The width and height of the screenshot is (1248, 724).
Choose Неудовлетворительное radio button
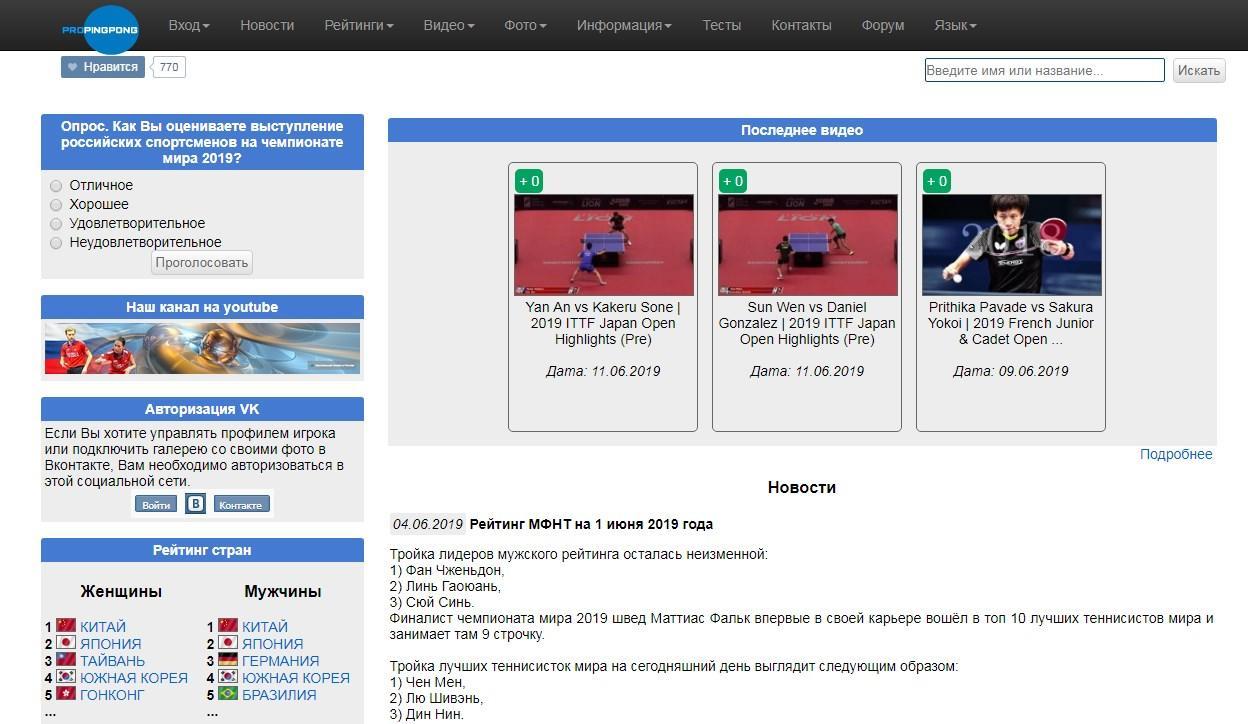pos(57,243)
